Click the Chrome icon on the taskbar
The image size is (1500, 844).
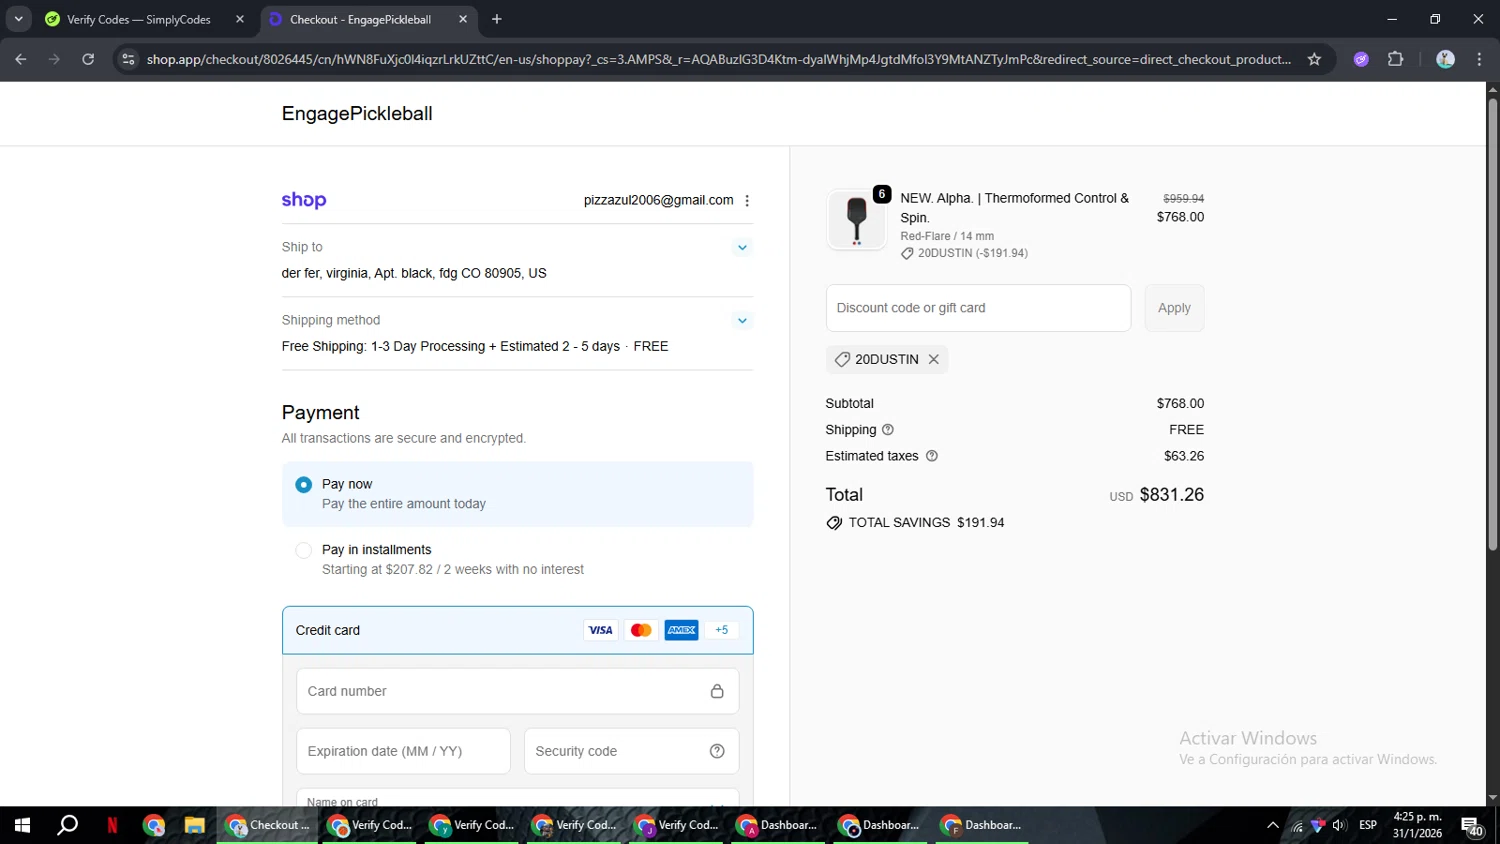pyautogui.click(x=153, y=825)
